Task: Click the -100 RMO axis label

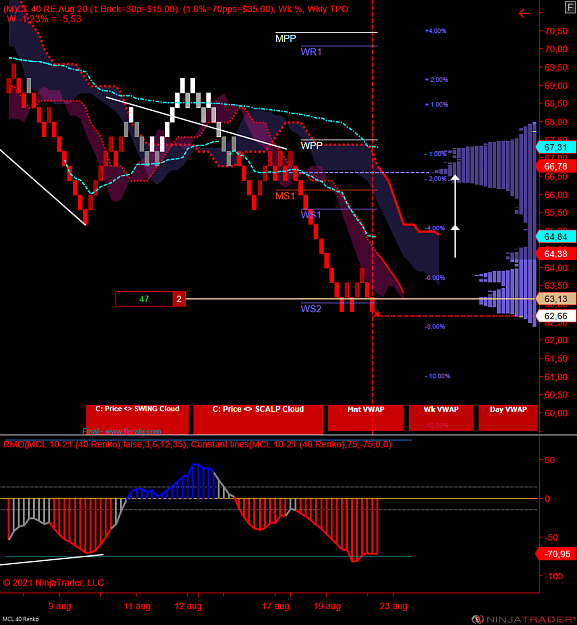Action: [554, 576]
